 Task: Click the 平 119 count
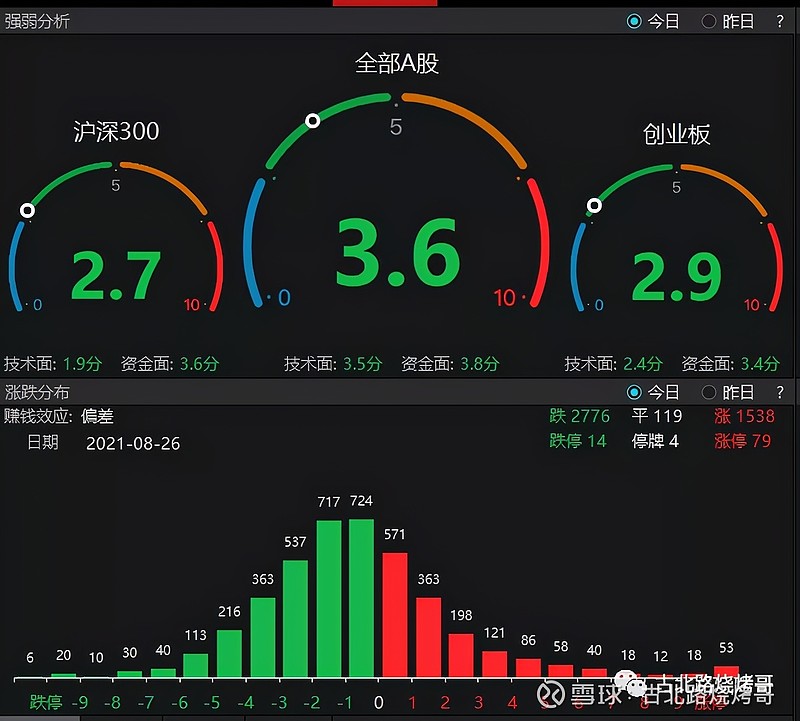657,416
